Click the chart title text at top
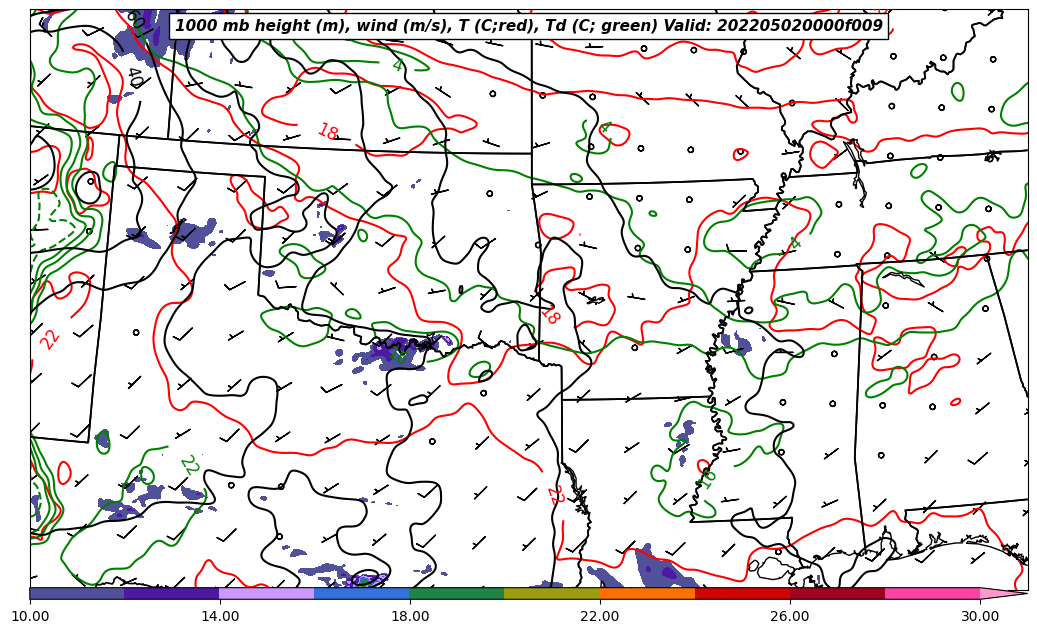This screenshot has width=1037, height=633. pyautogui.click(x=528, y=26)
